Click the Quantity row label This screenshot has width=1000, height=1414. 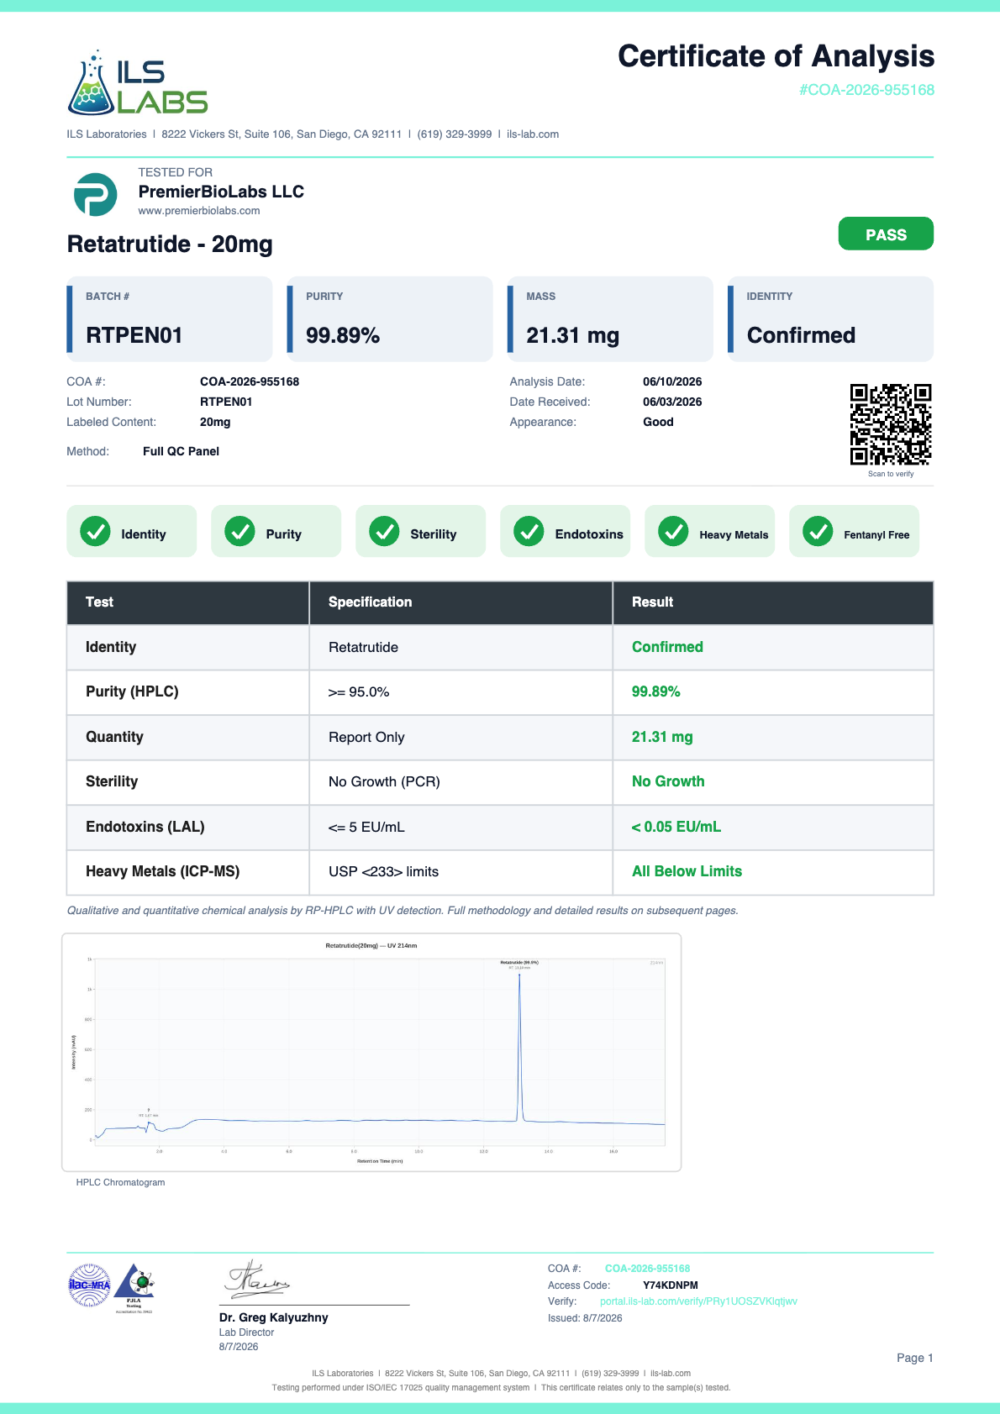pos(114,737)
